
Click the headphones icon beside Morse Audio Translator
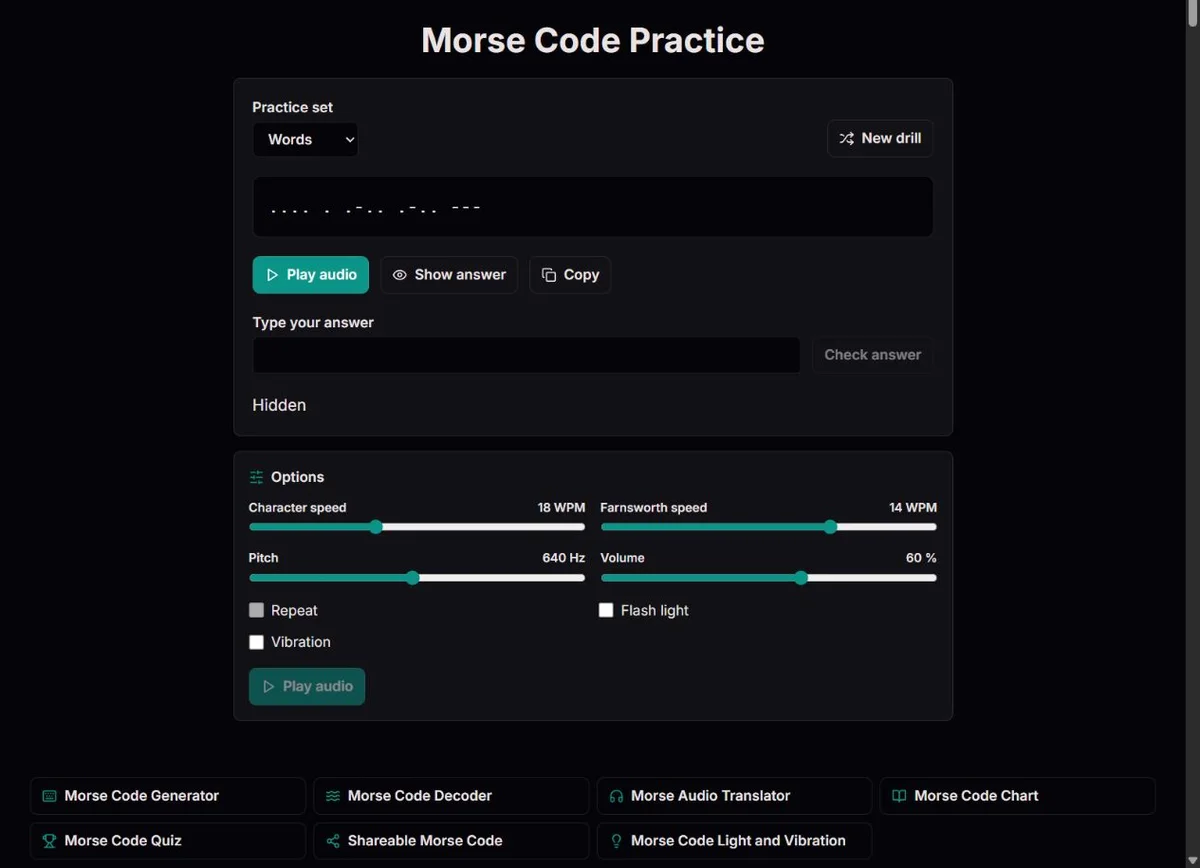616,796
